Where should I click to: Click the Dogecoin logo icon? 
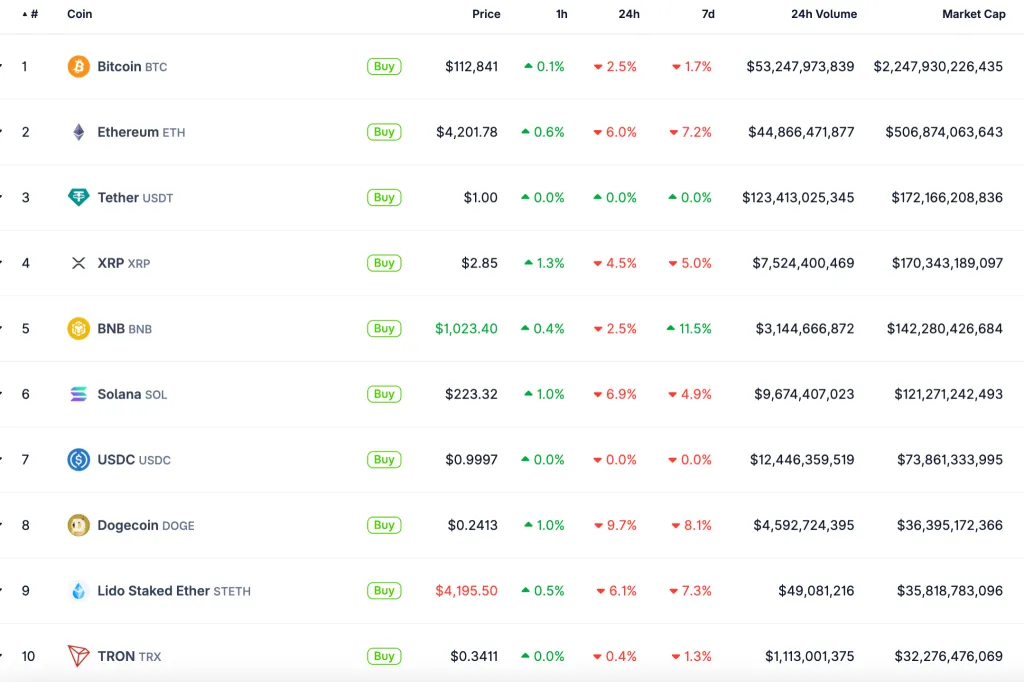(x=78, y=525)
